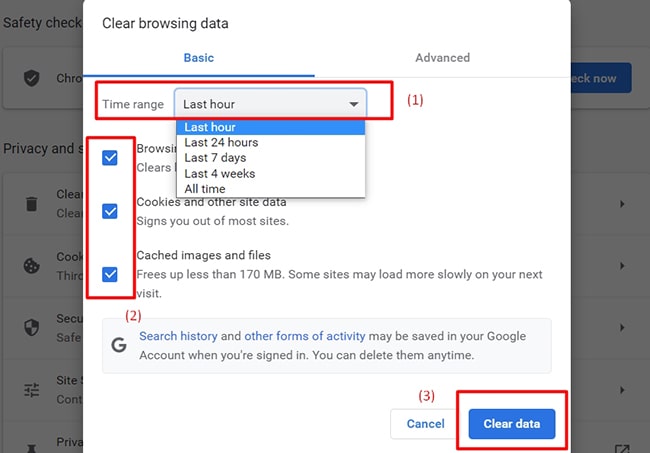Click the trash icon for clear browsing data
Image resolution: width=650 pixels, height=453 pixels.
32,204
